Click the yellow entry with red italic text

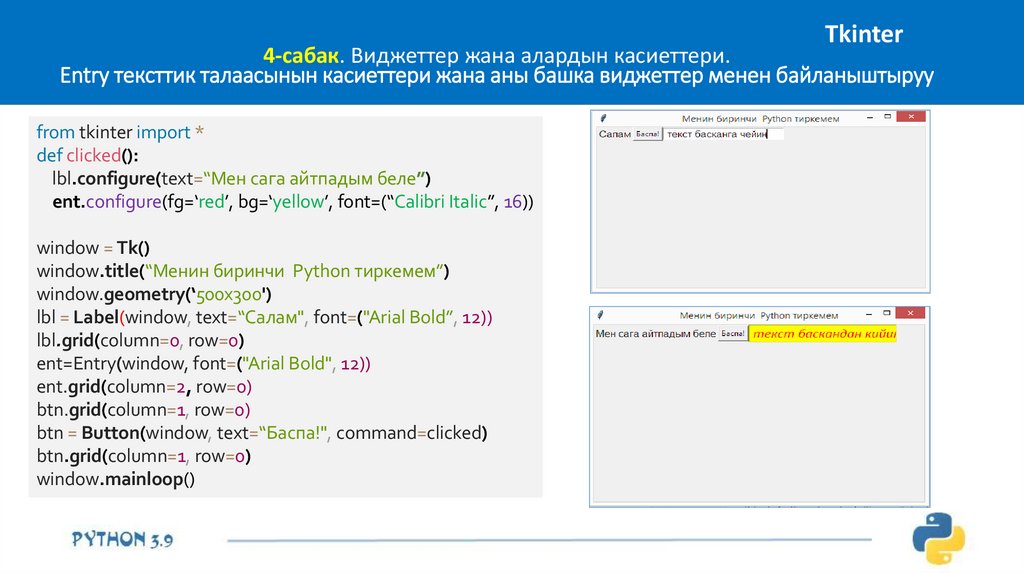tap(823, 334)
